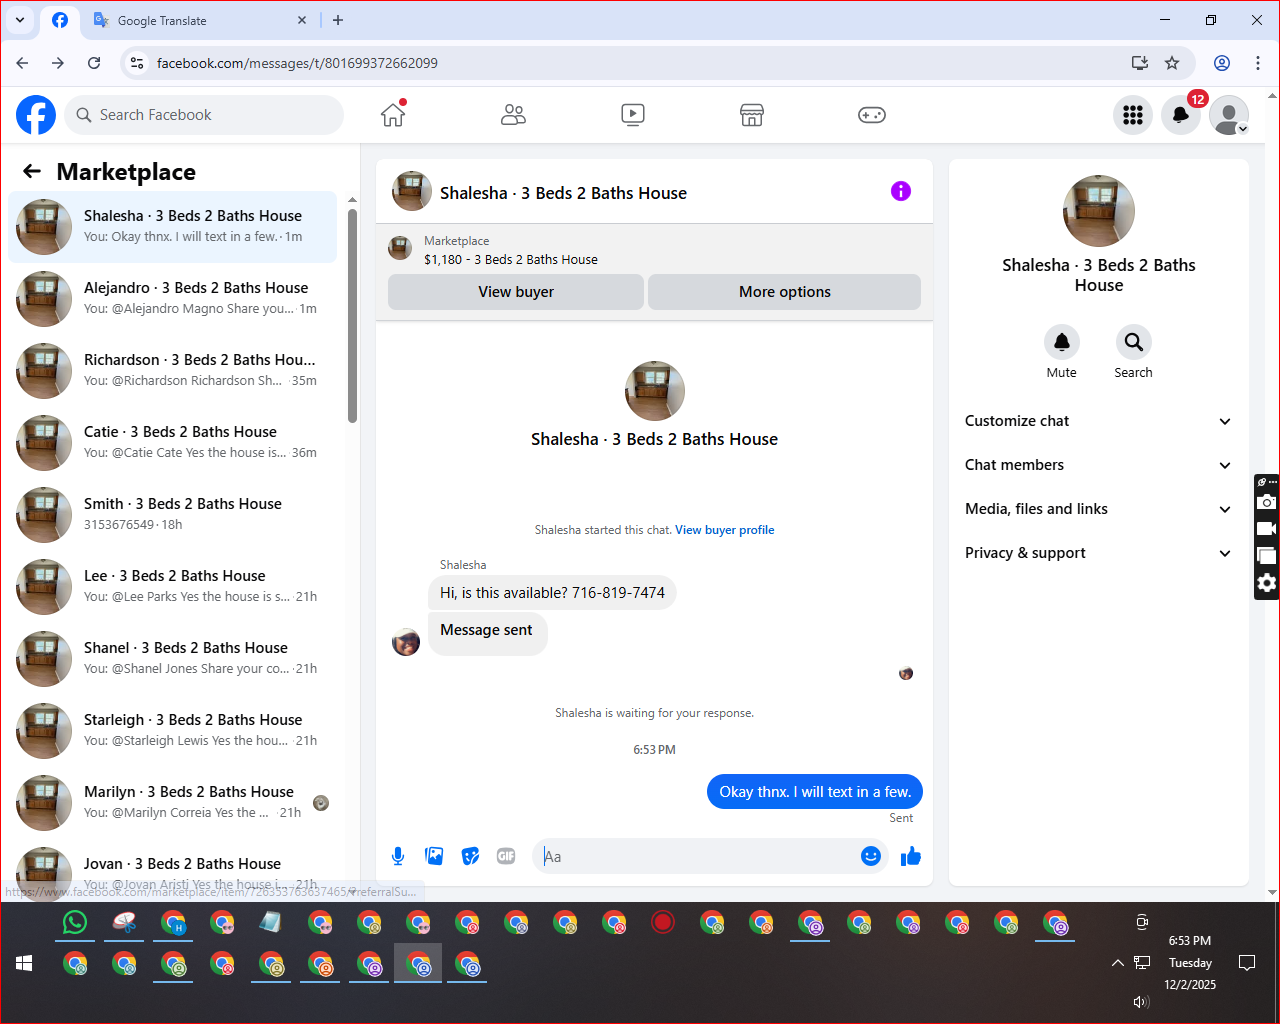Open Richardson's 3 Beds 2 Baths chat
This screenshot has height=1024, width=1280.
pyautogui.click(x=172, y=371)
